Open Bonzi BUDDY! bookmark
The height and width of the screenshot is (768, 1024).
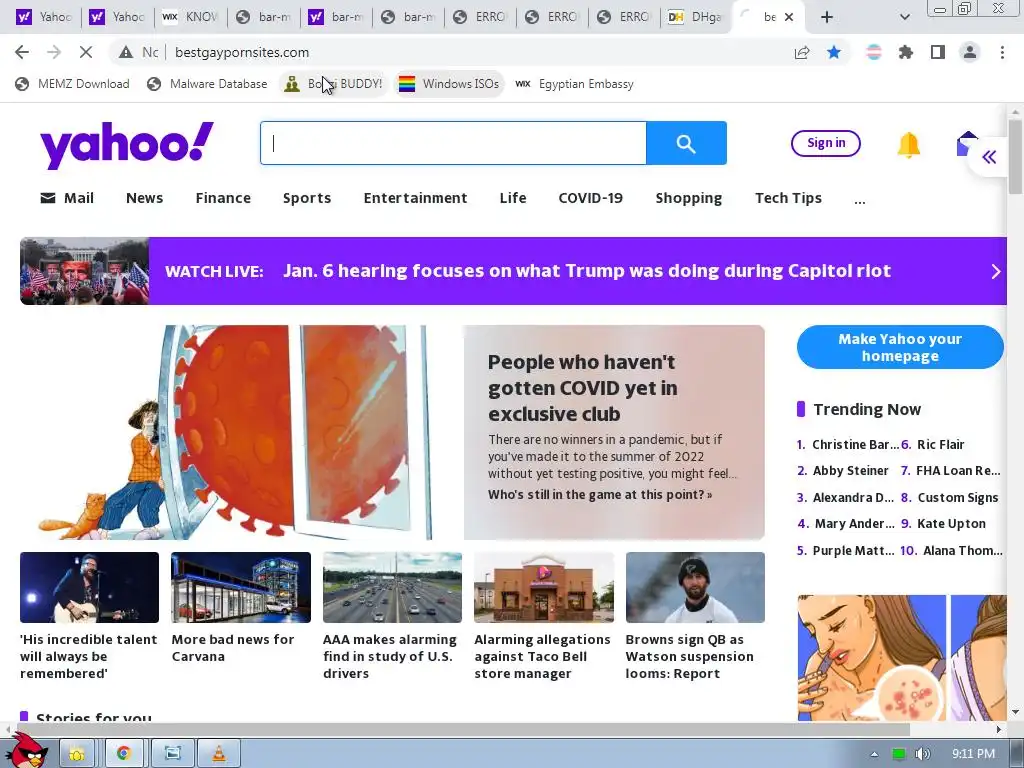(334, 84)
